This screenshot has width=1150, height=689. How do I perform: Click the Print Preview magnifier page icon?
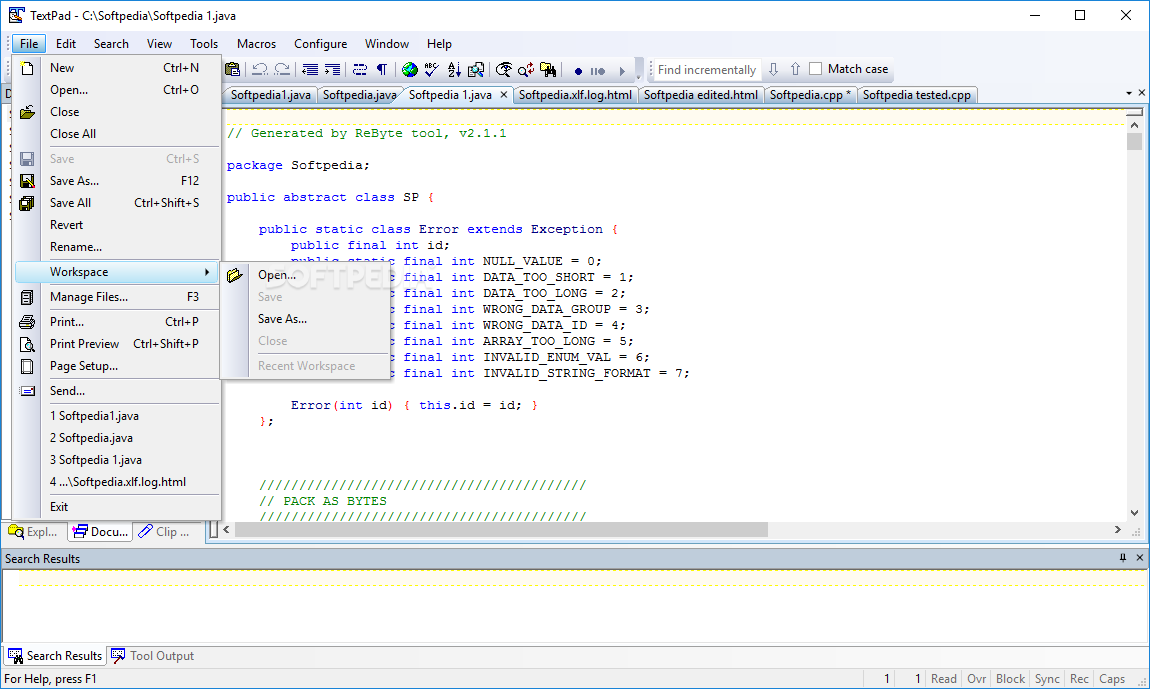[27, 344]
